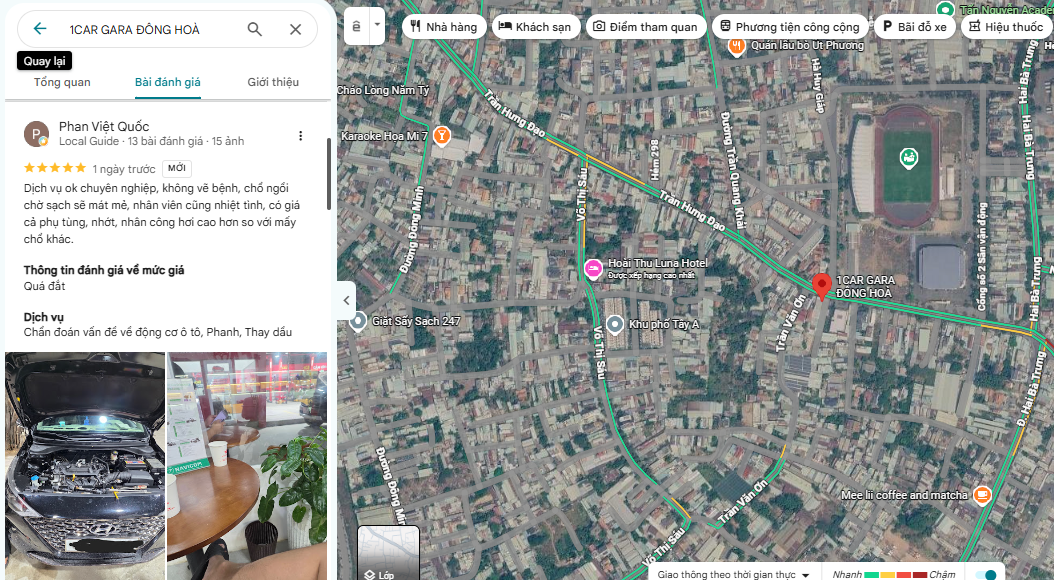This screenshot has height=580, width=1054.
Task: Click Quán lẩu bò Út Phương marker
Action: tap(737, 47)
